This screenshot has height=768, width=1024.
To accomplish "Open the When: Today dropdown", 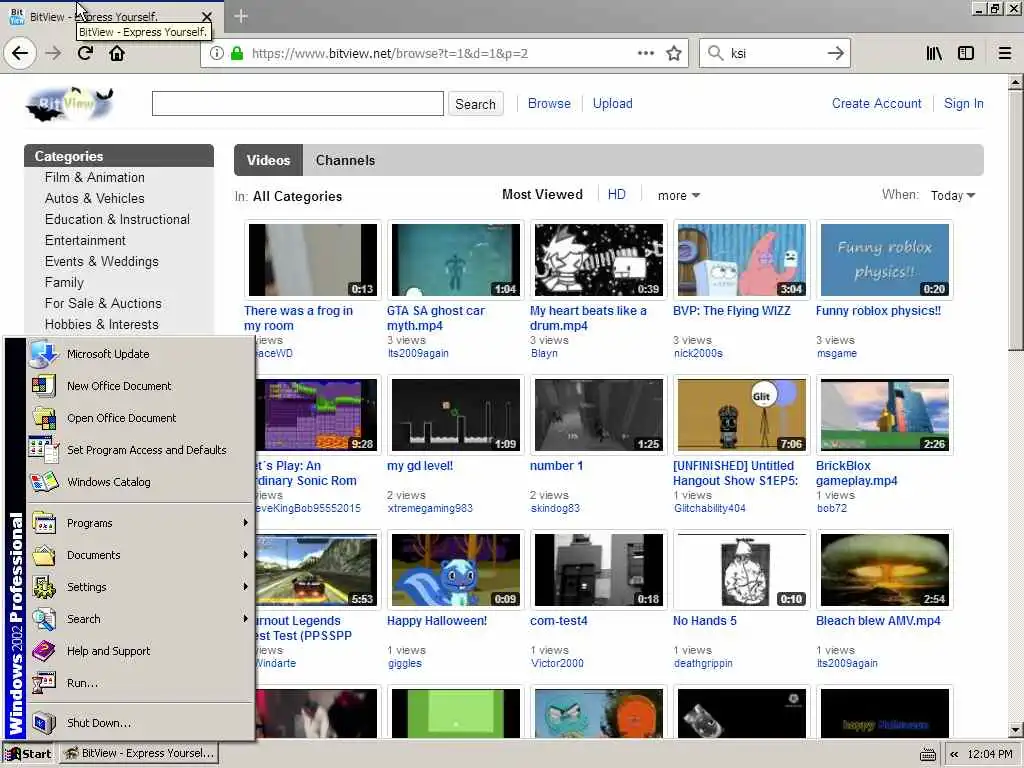I will (953, 195).
